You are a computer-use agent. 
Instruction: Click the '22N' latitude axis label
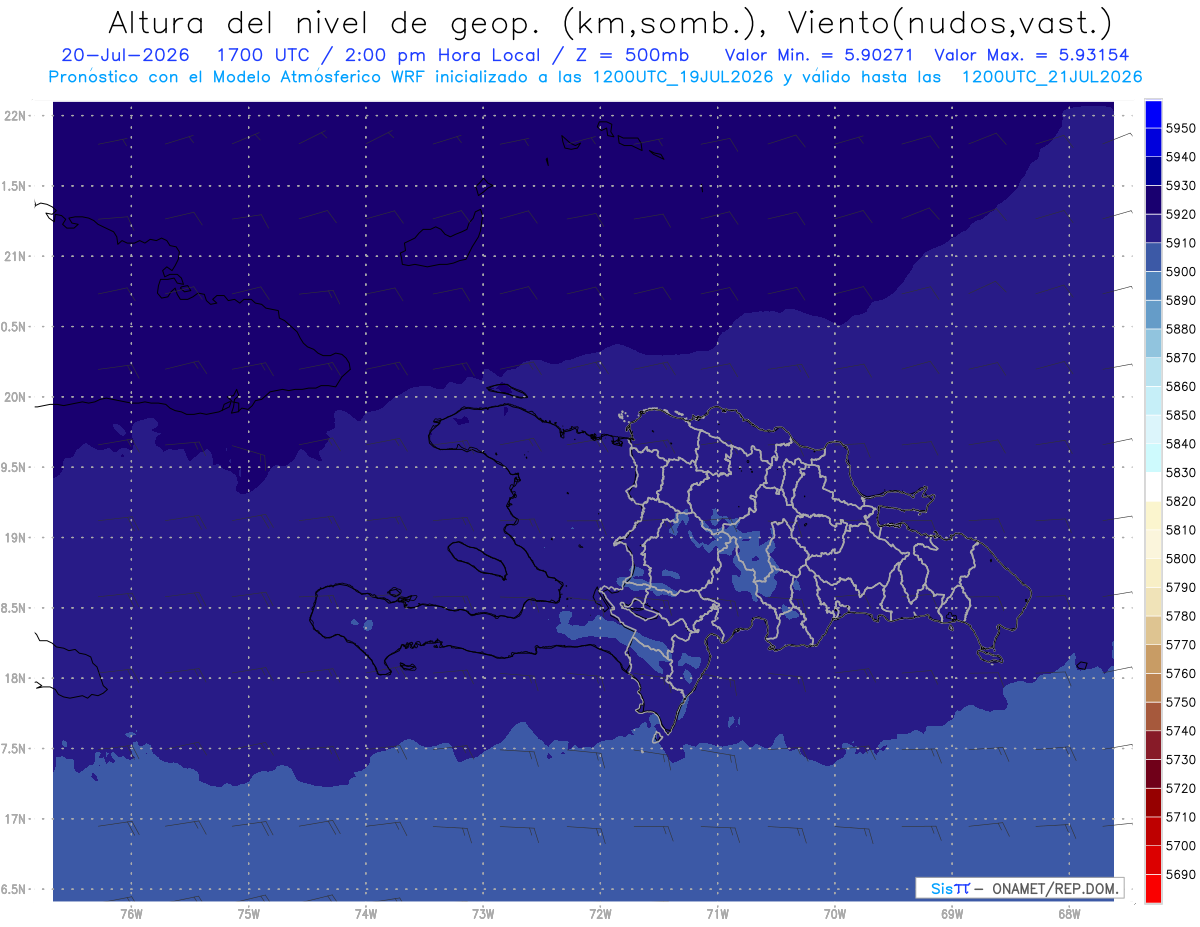[x=14, y=115]
